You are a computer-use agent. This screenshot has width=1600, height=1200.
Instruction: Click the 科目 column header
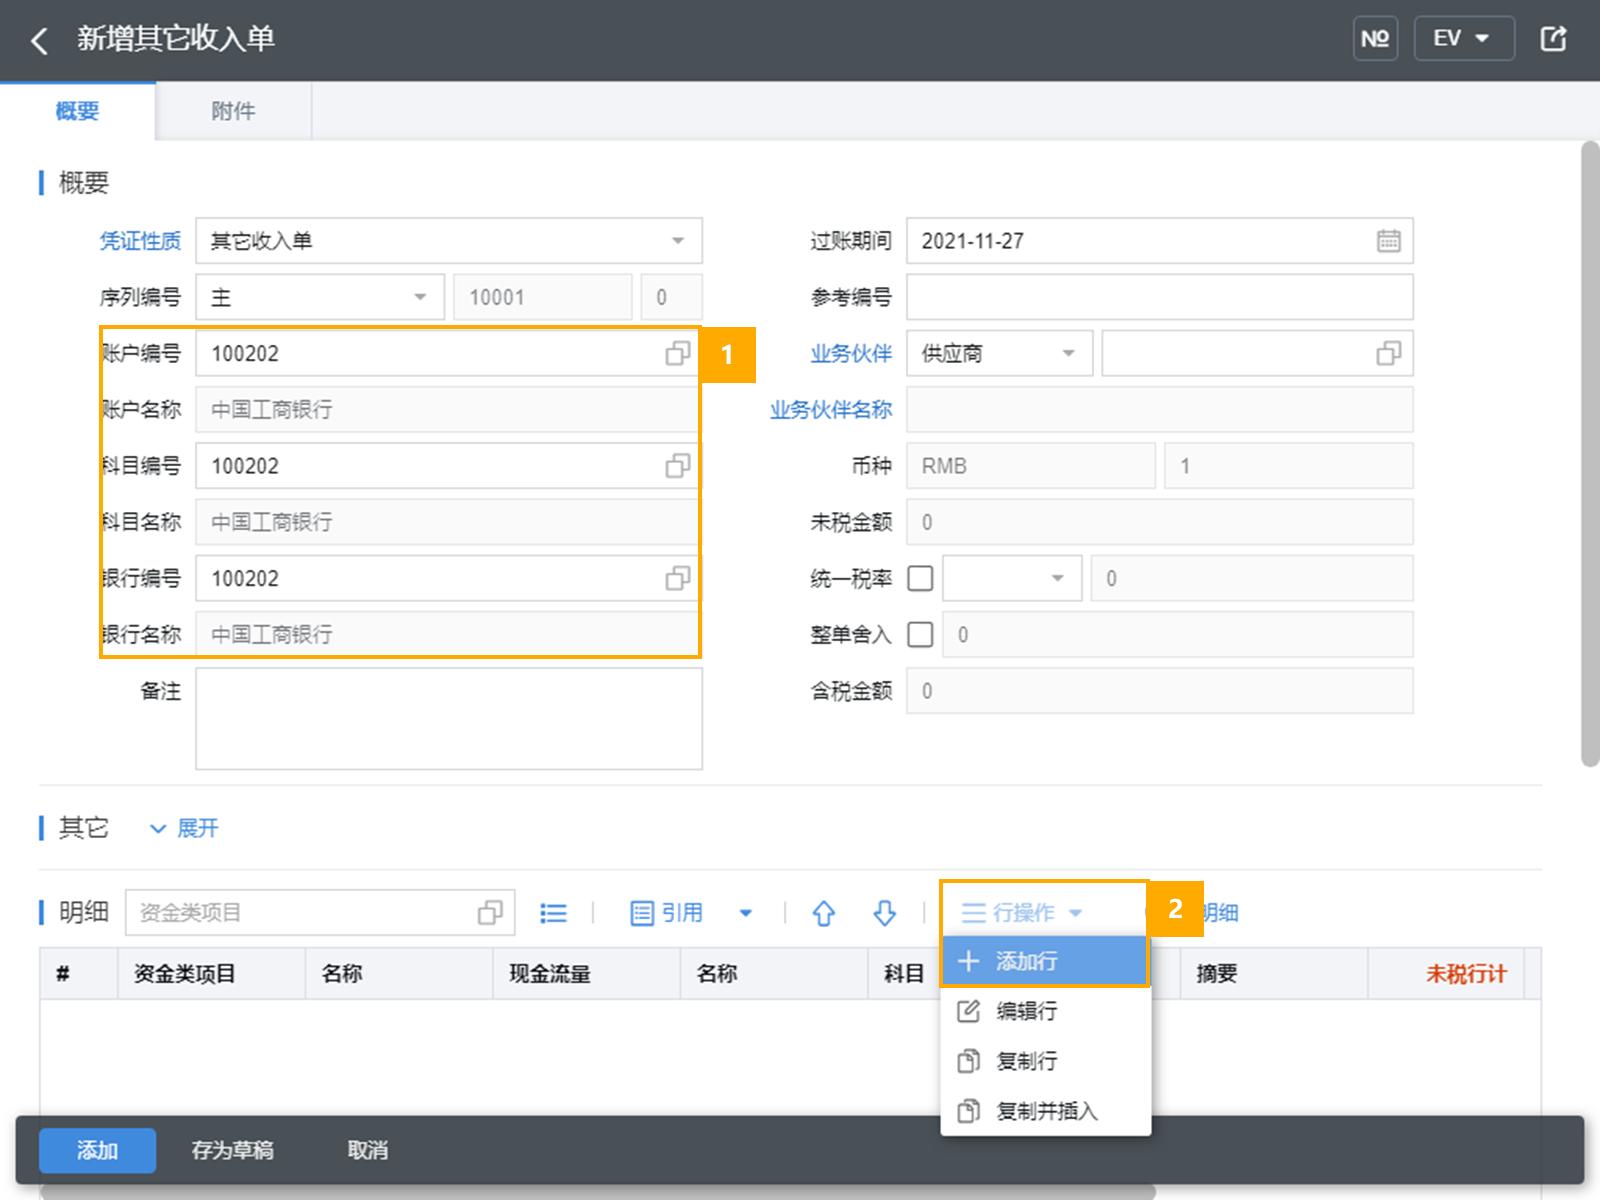click(904, 974)
